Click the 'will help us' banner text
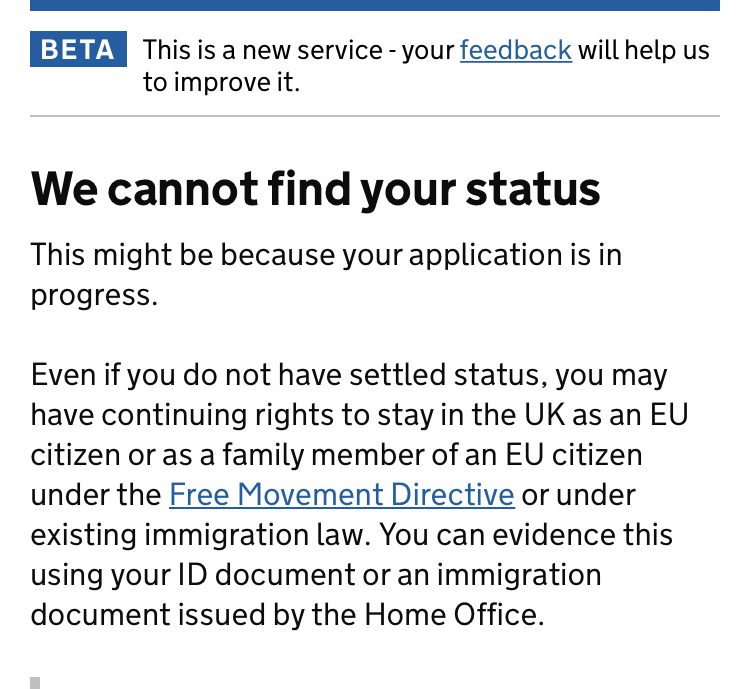Viewport: 750px width, 689px height. coord(643,50)
